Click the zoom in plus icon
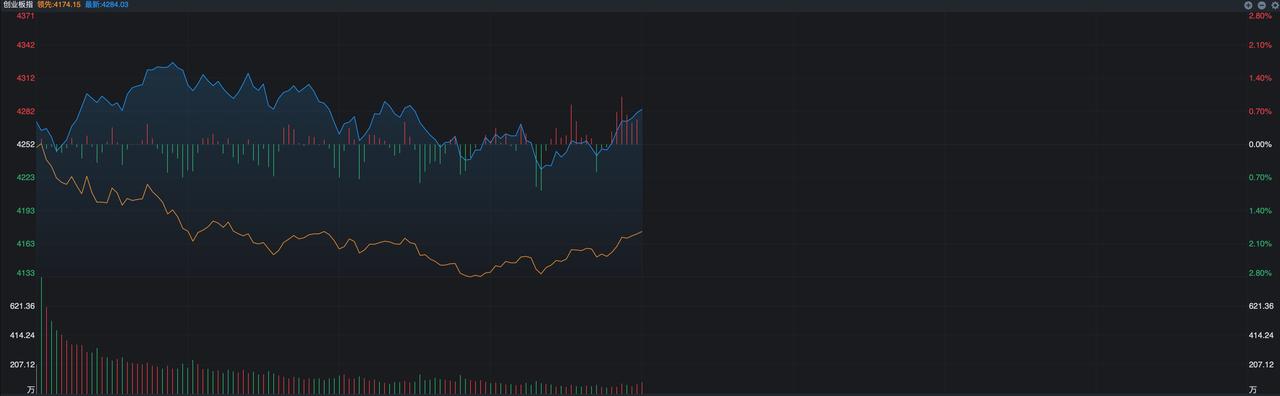Screen dimensions: 1280x396 click(1248, 5)
